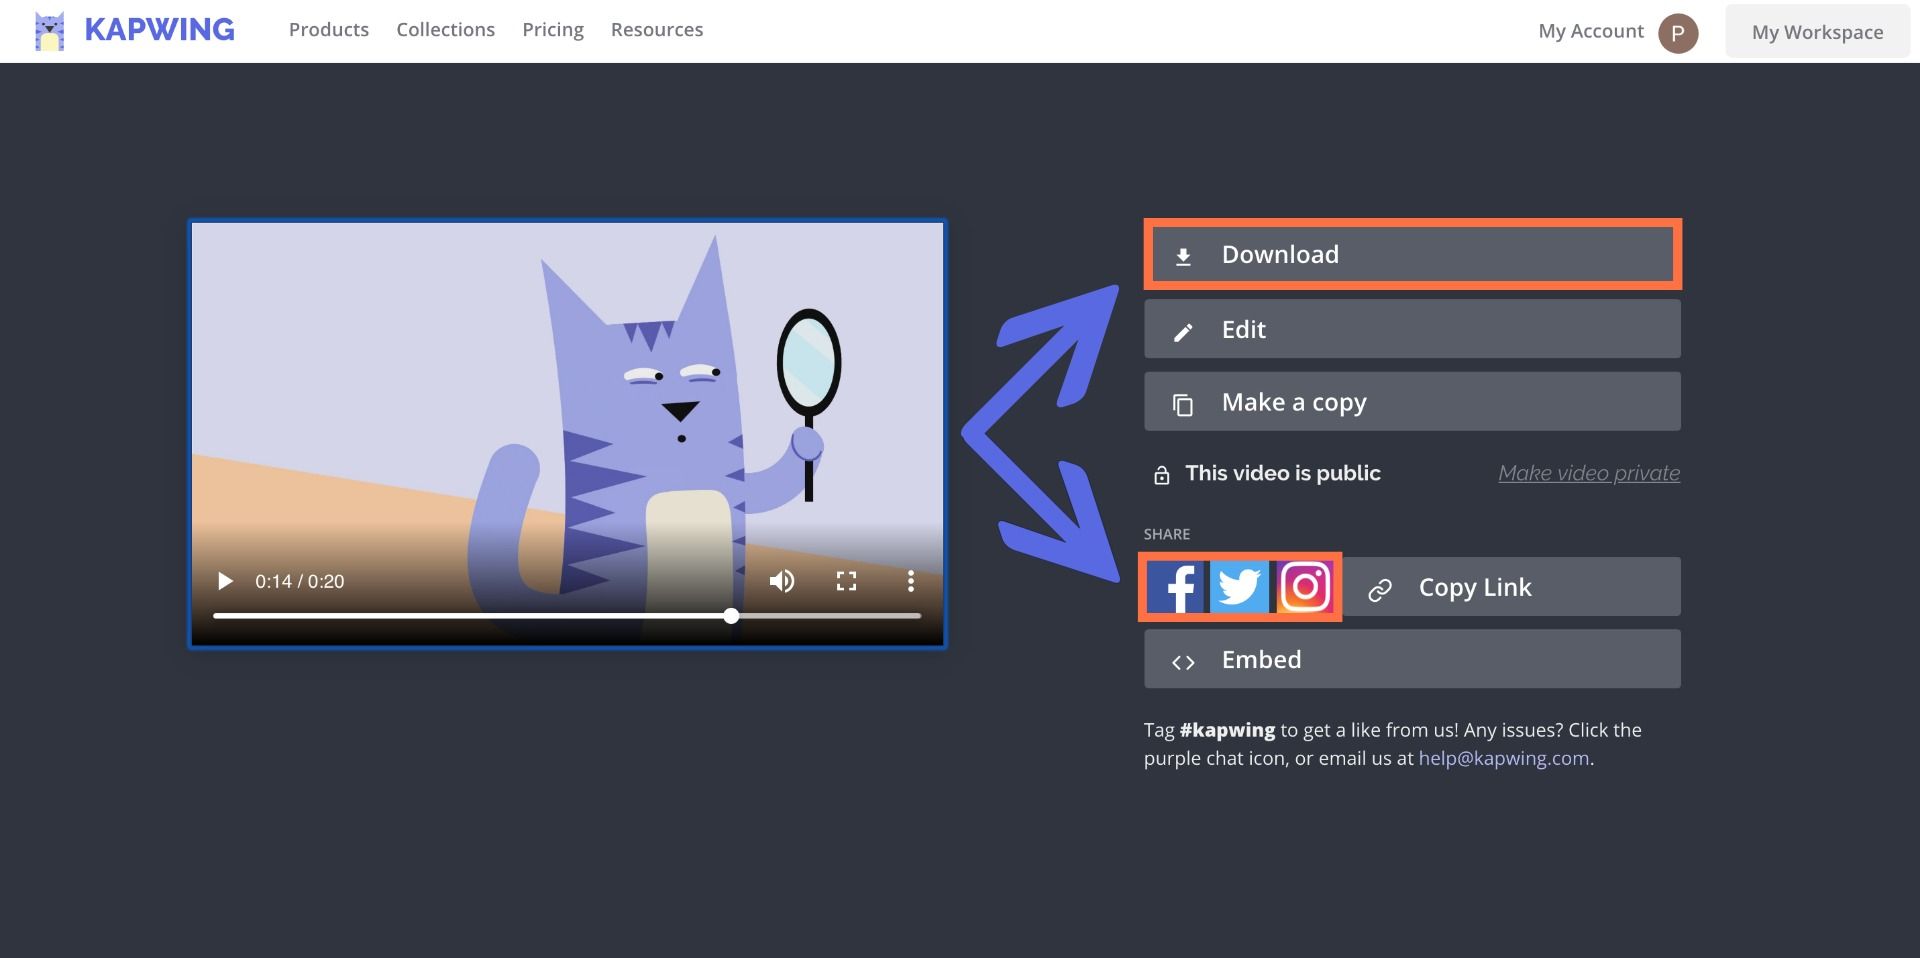Open the Embed code option

[1412, 660]
